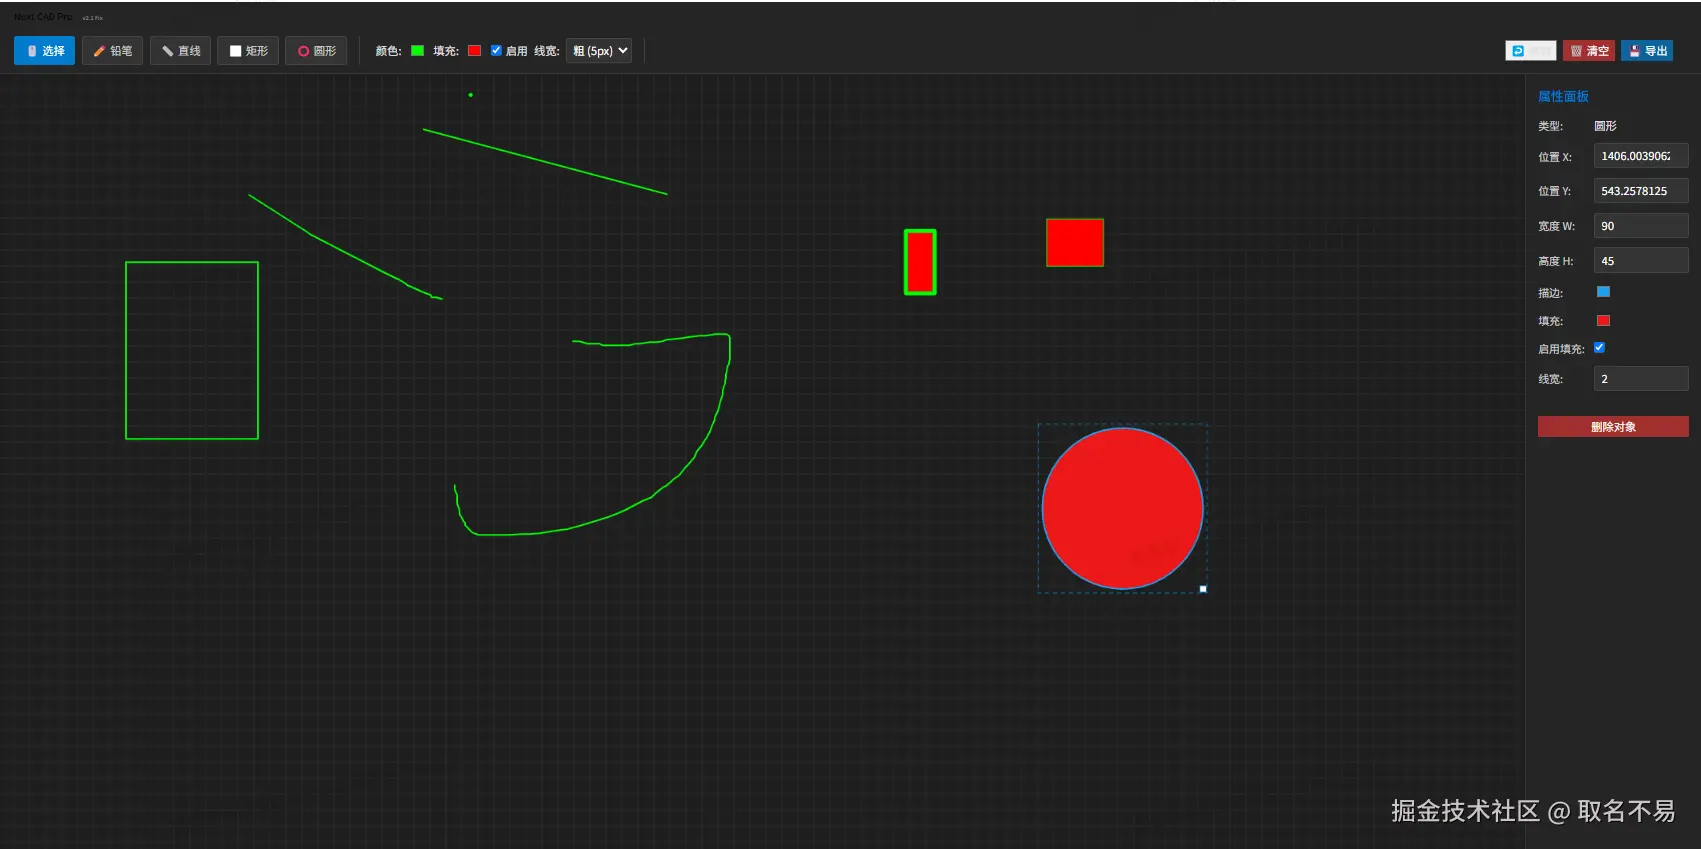Click the 属性面板 panel heading
The height and width of the screenshot is (849, 1701).
coord(1563,96)
